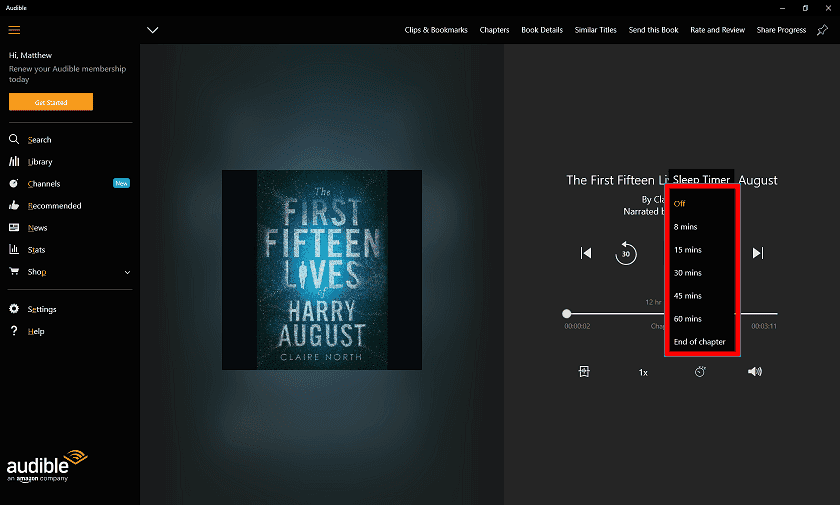Viewport: 840px width, 505px height.
Task: Click the elapsed time 00:00:02
Action: point(577,326)
